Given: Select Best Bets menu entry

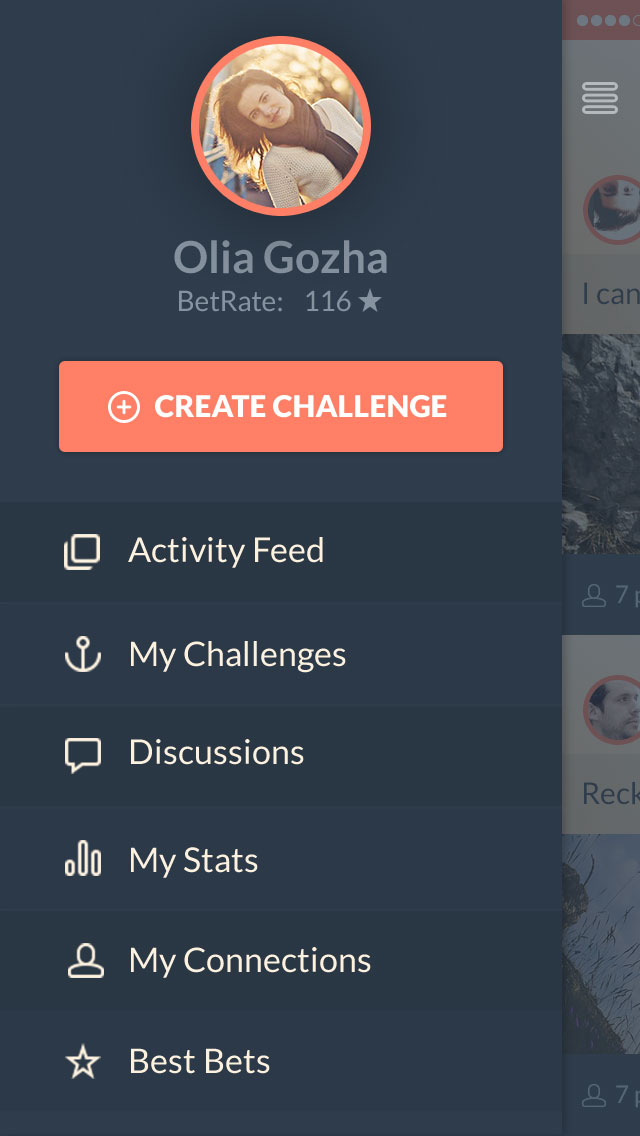Looking at the screenshot, I should click(199, 1062).
